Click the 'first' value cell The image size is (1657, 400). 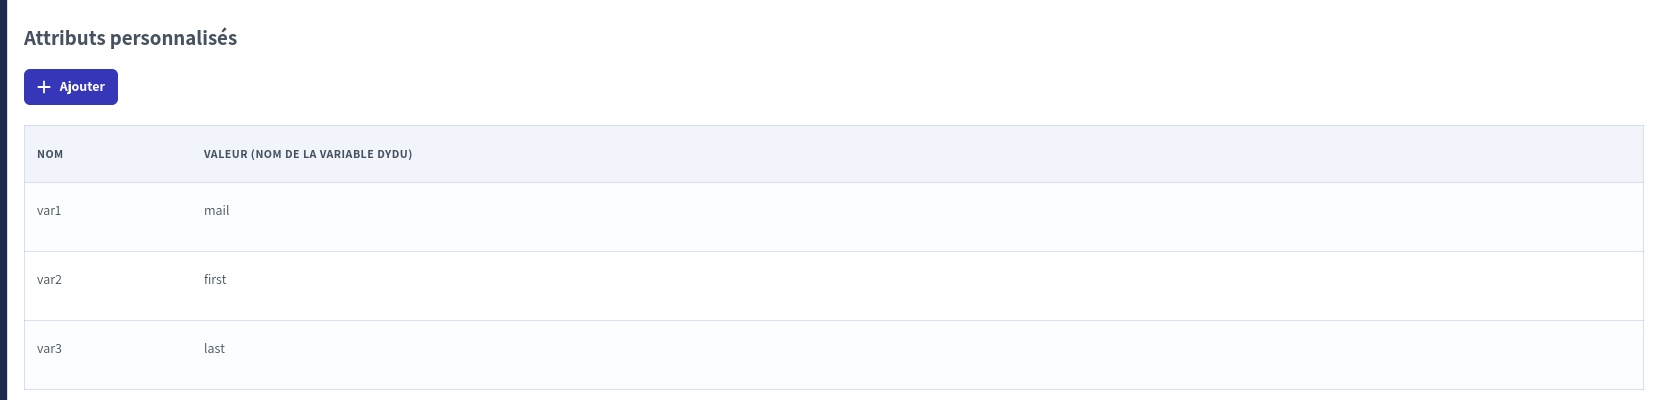pyautogui.click(x=215, y=280)
